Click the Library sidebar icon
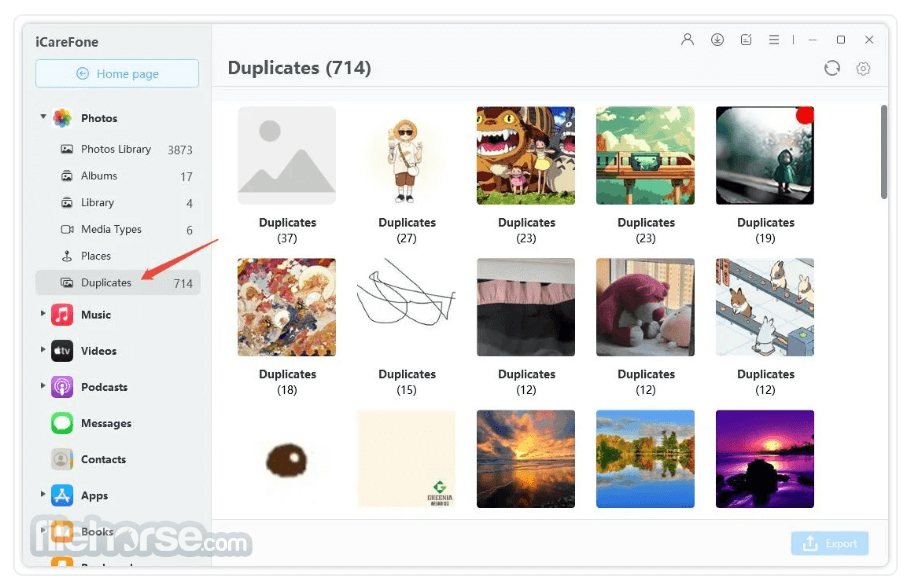Image resolution: width=908 pixels, height=587 pixels. coord(67,203)
